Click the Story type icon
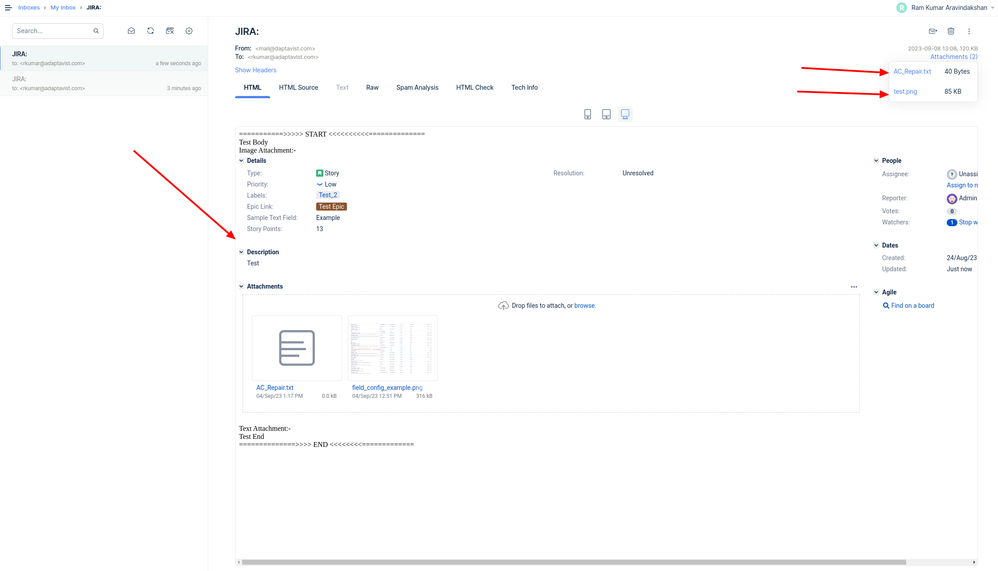The height and width of the screenshot is (571, 998). pos(320,173)
